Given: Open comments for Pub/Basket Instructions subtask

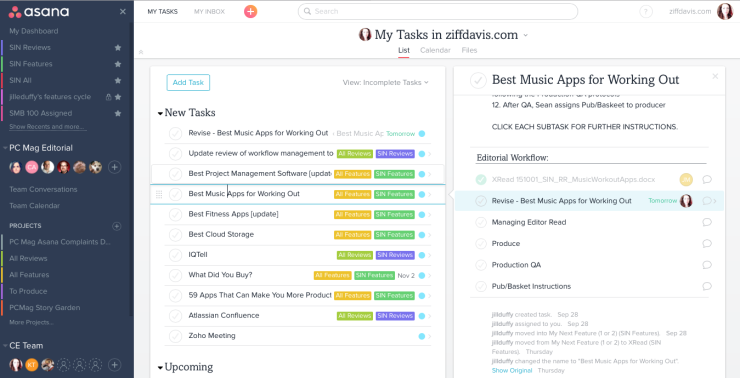Looking at the screenshot, I should pyautogui.click(x=706, y=286).
